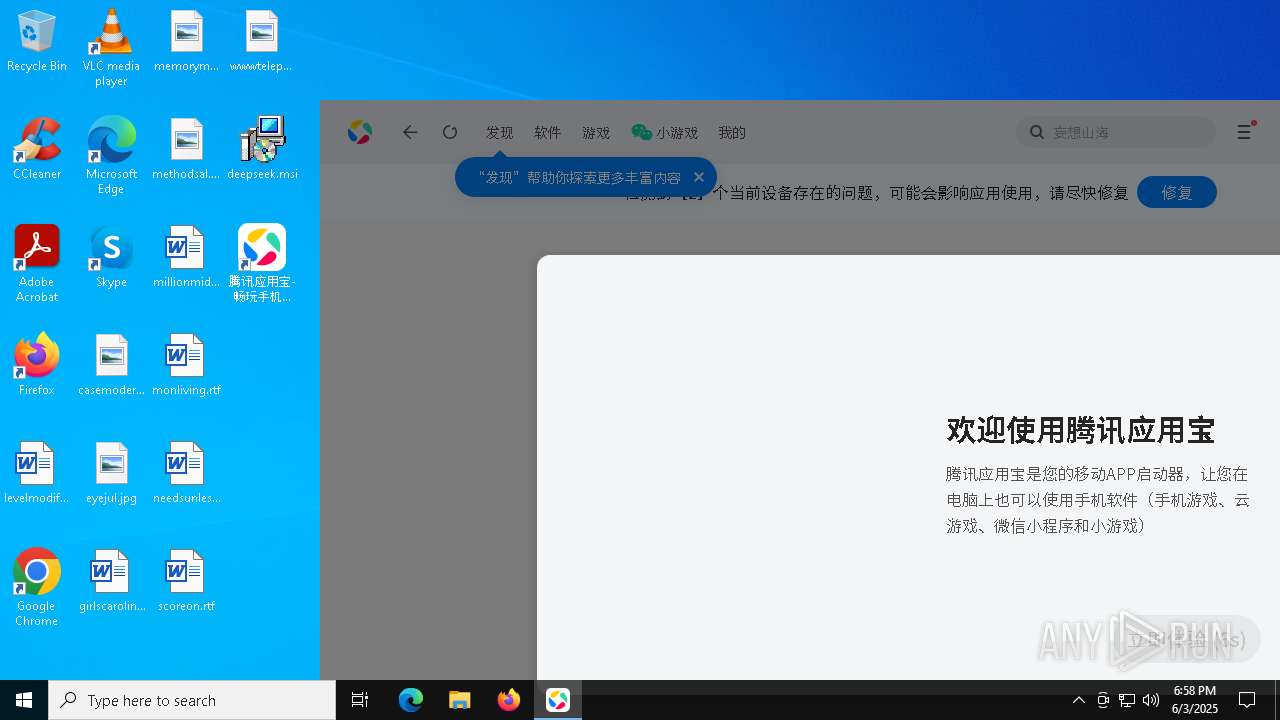Screen dimensions: 1280x720
Task: Switch to the 发现 tab
Action: coord(500,132)
